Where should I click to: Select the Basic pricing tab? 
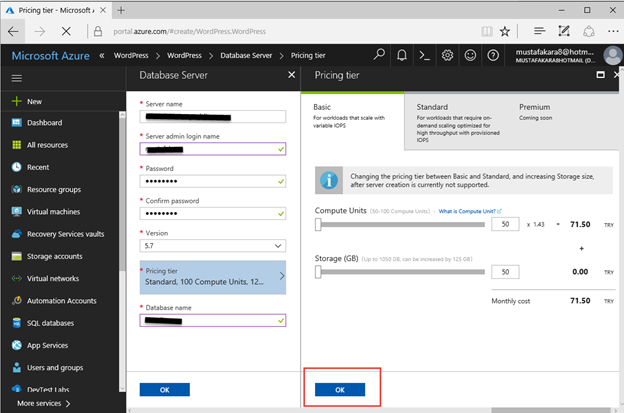352,121
